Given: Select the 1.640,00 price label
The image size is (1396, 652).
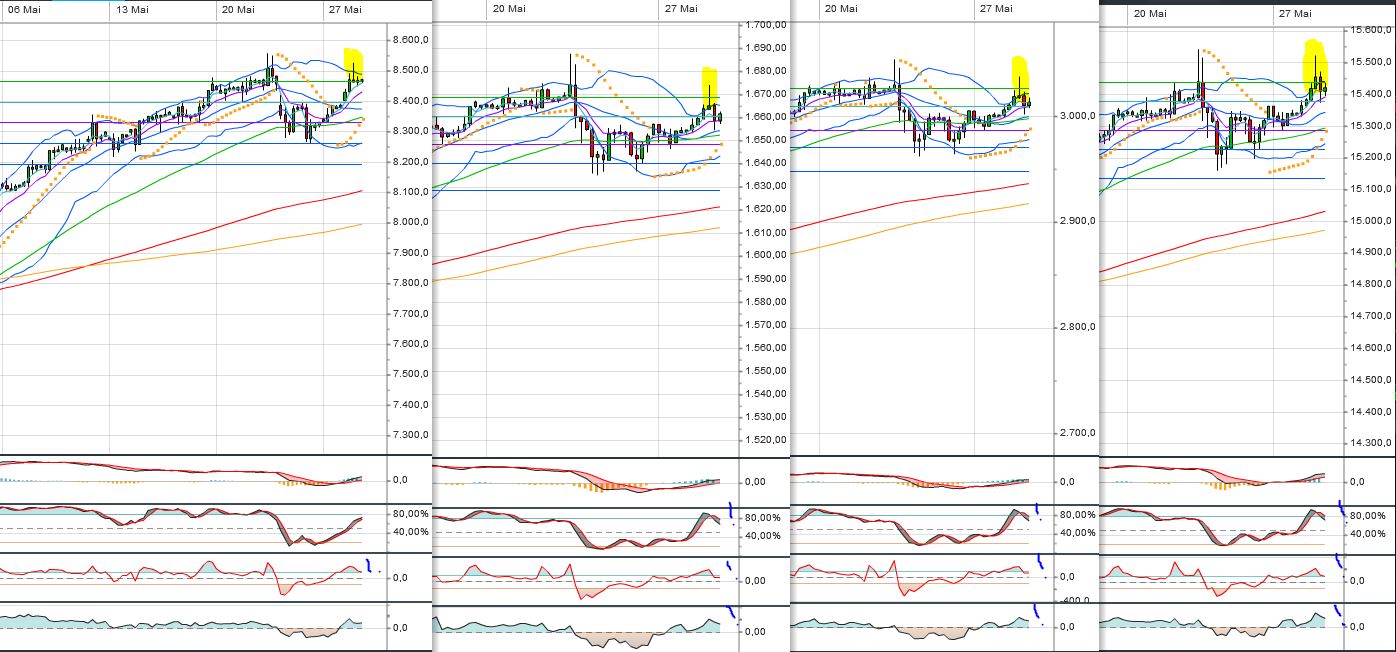Looking at the screenshot, I should pyautogui.click(x=766, y=163).
